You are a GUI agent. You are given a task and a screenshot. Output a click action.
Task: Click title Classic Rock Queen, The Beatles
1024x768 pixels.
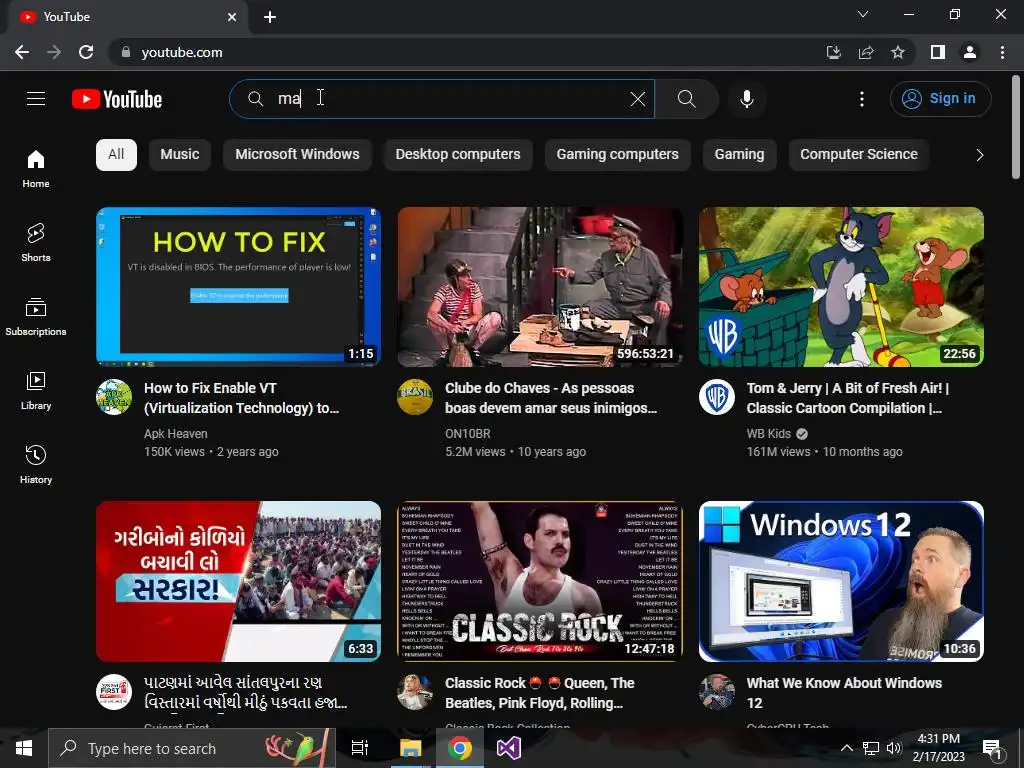(x=539, y=693)
